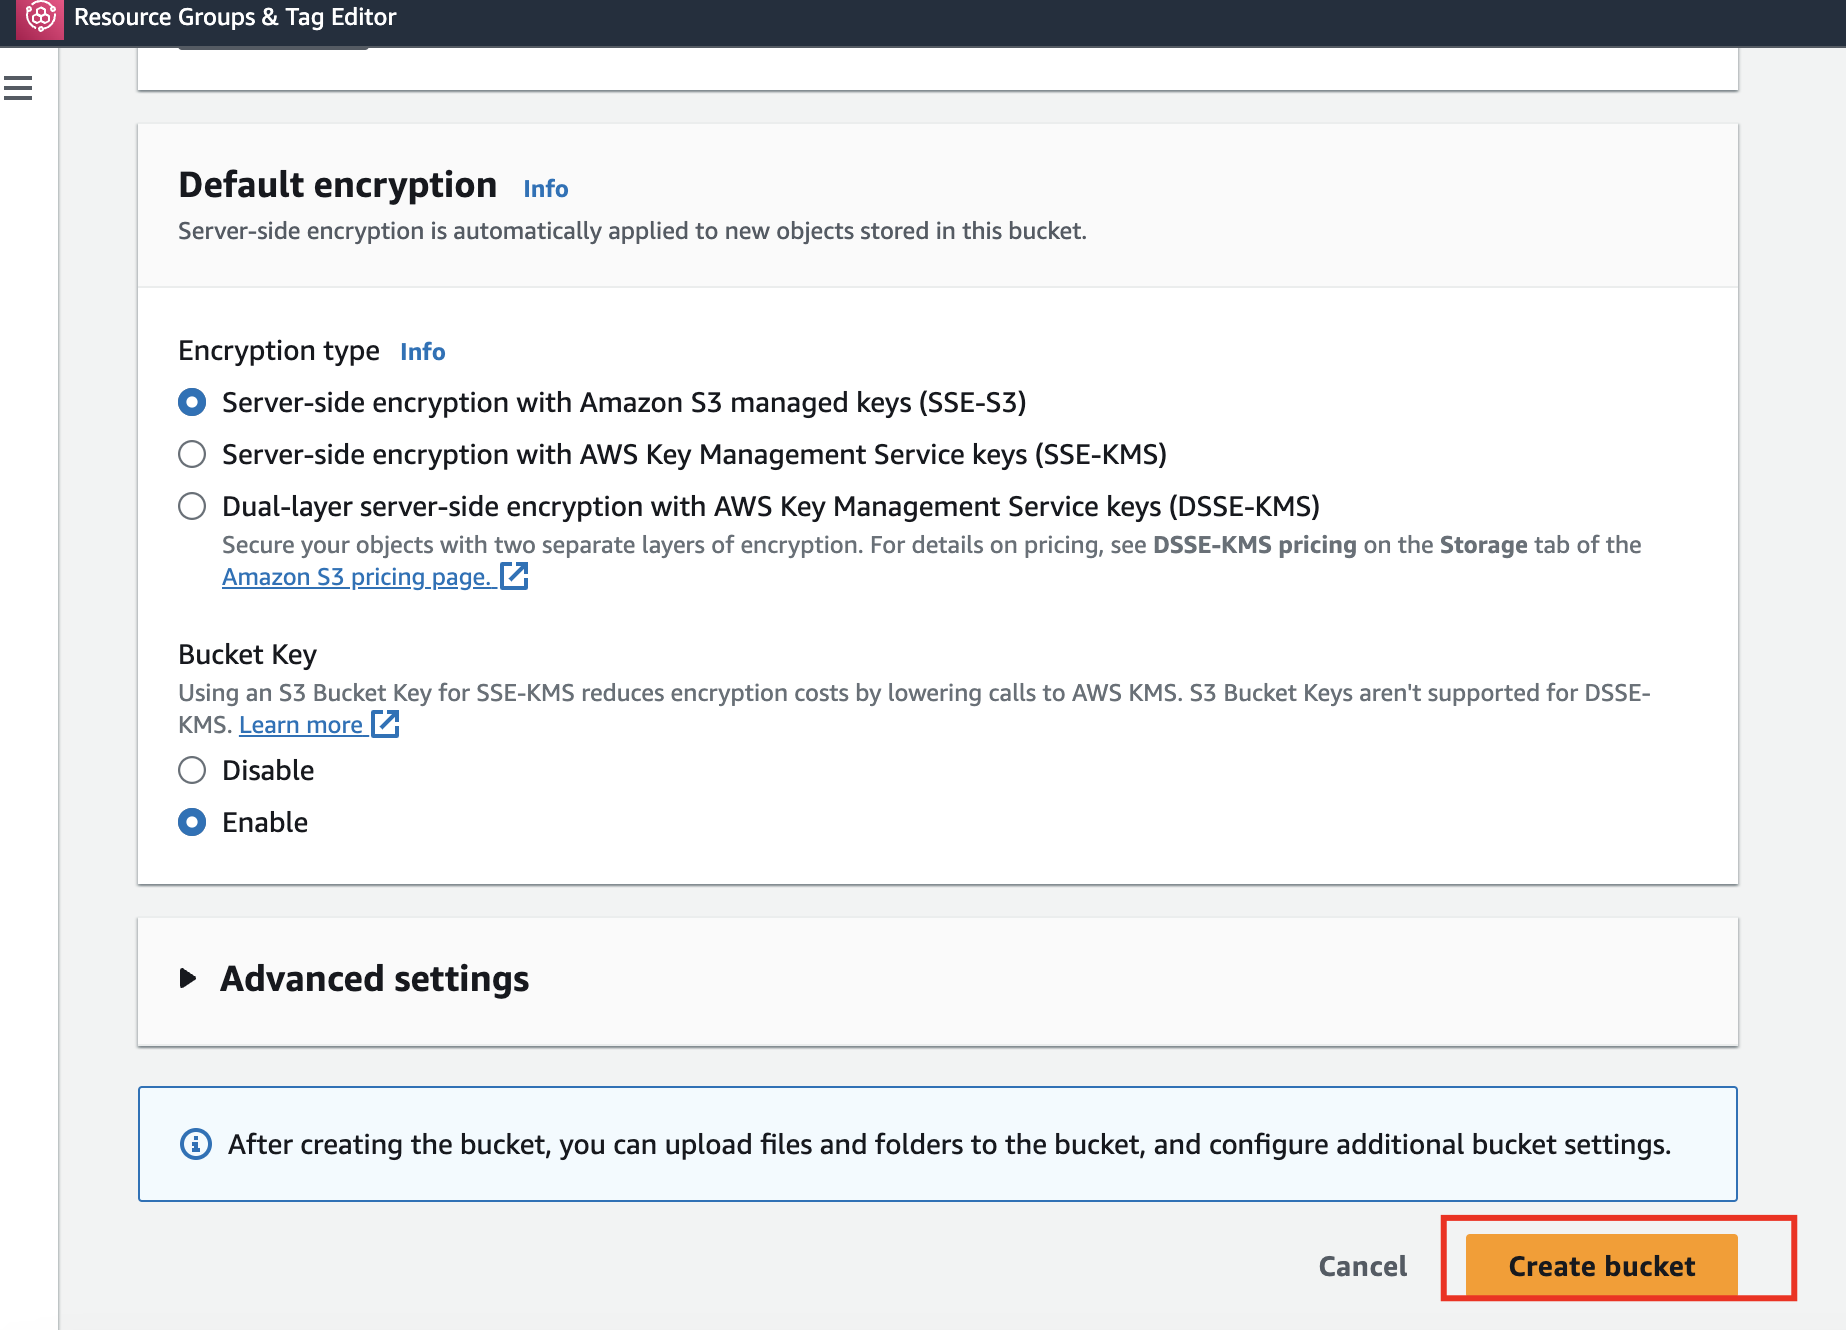Follow the Learn more link about Bucket Keys
Image resolution: width=1846 pixels, height=1330 pixels.
(x=301, y=725)
